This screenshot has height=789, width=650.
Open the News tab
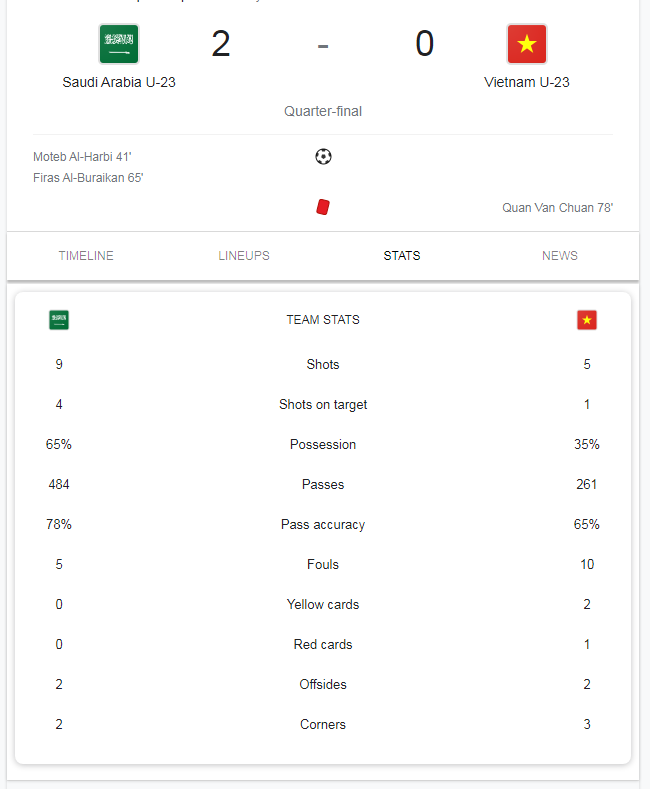560,256
